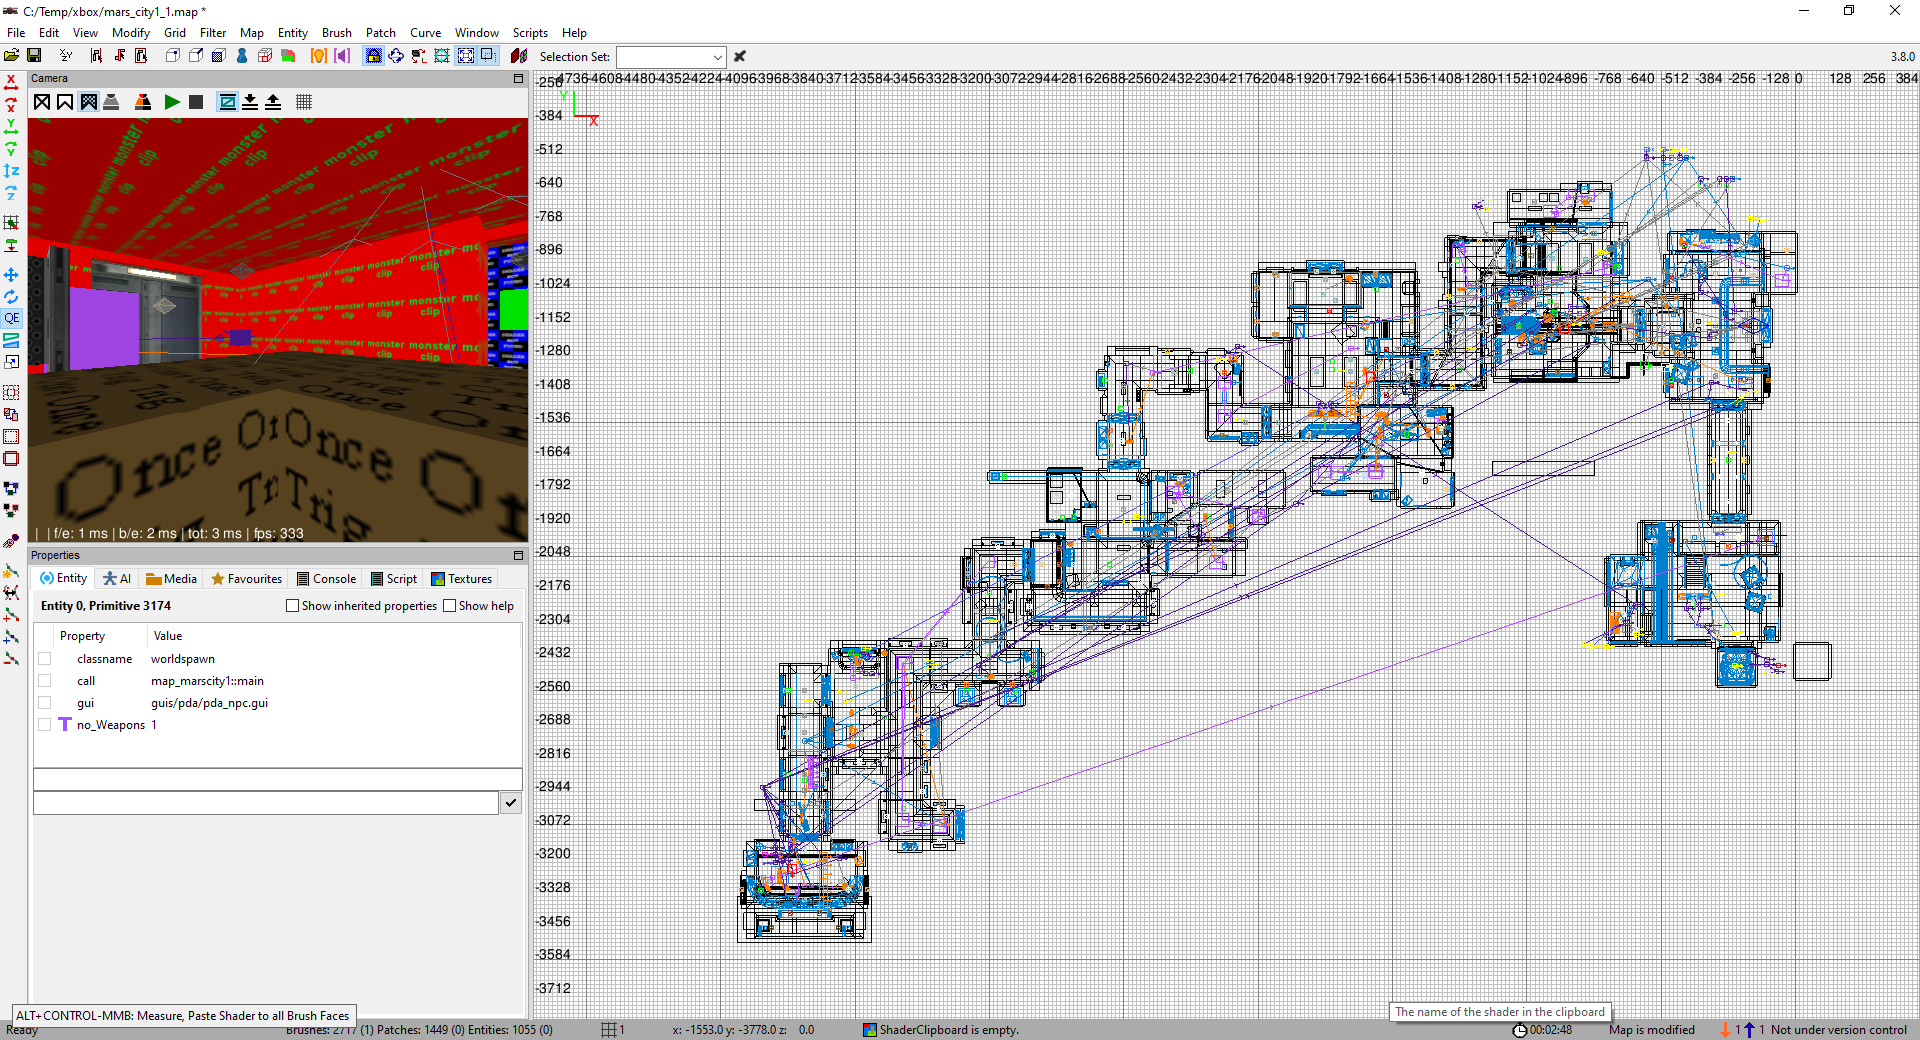1920x1040 pixels.
Task: Open the Scripts menu
Action: pos(530,33)
